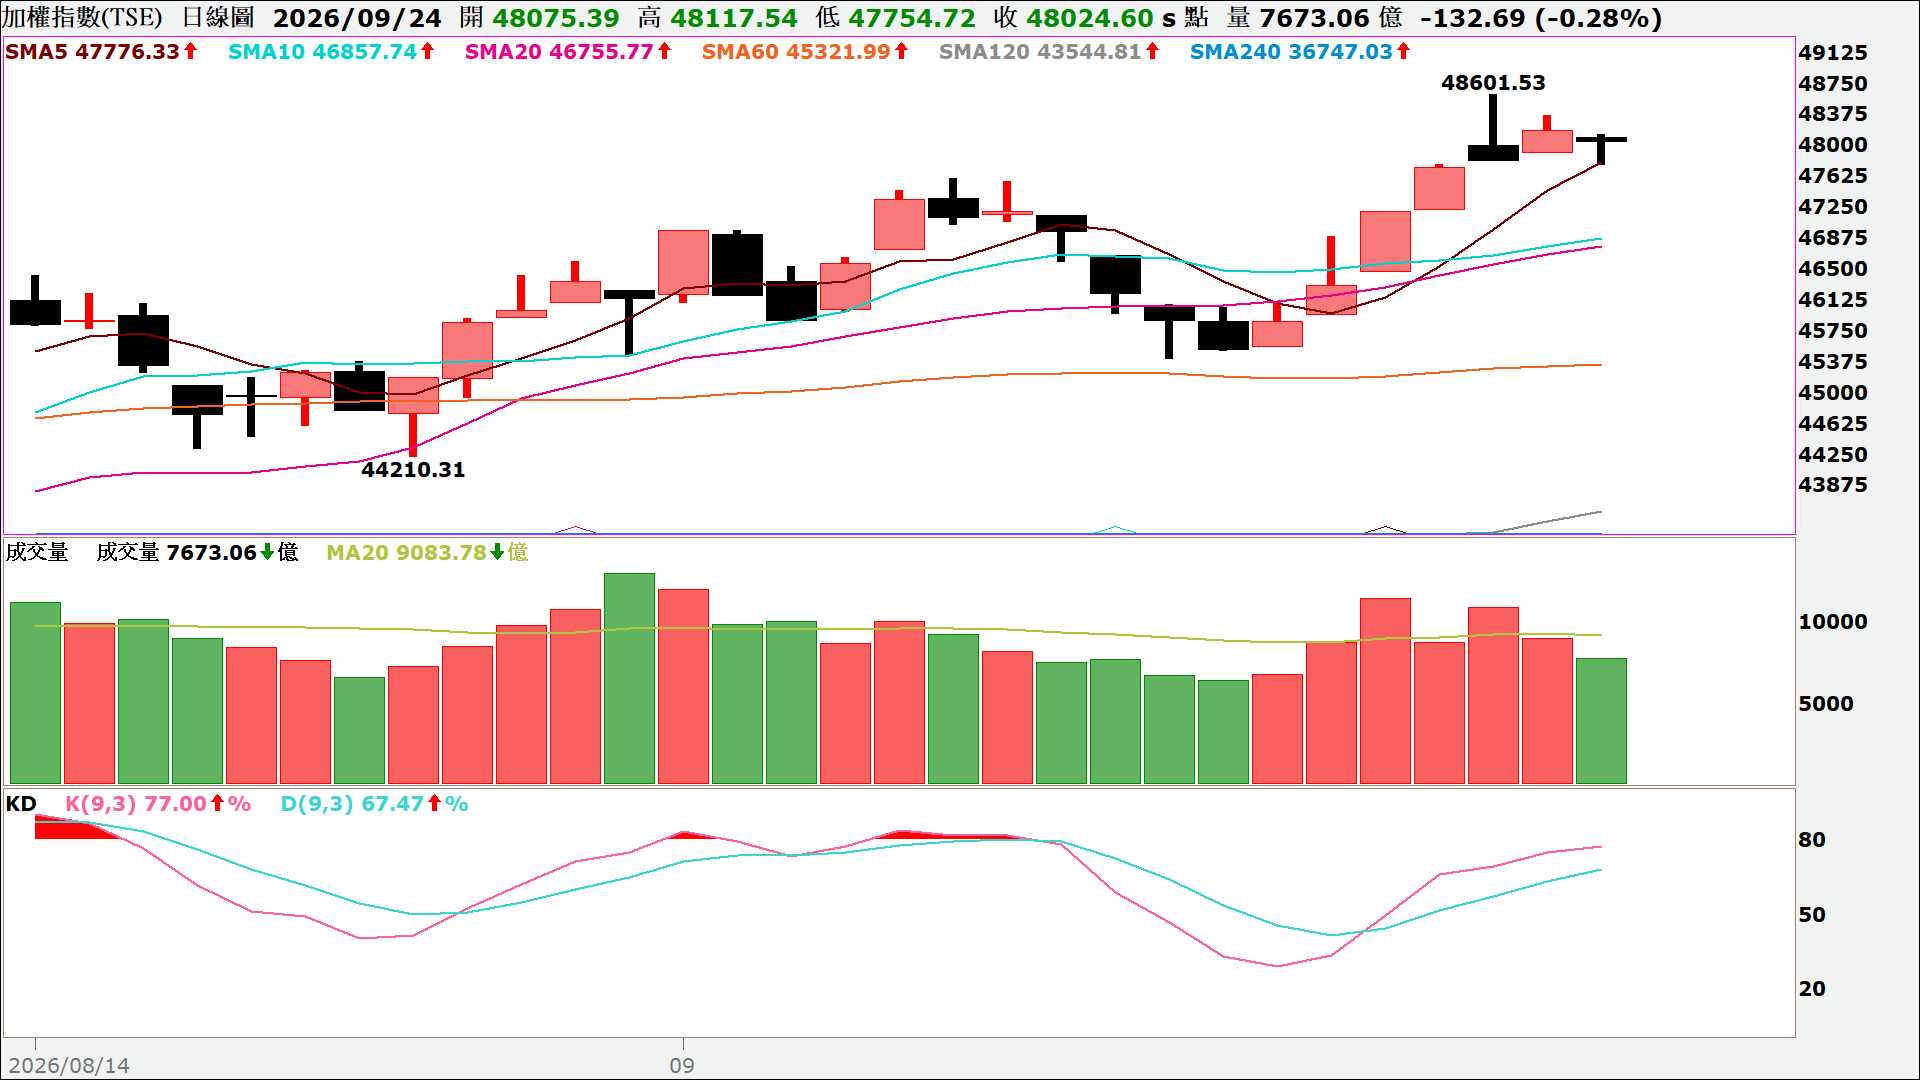This screenshot has height=1080, width=1920.
Task: Click the final green volume bar
Action: pyautogui.click(x=1601, y=721)
